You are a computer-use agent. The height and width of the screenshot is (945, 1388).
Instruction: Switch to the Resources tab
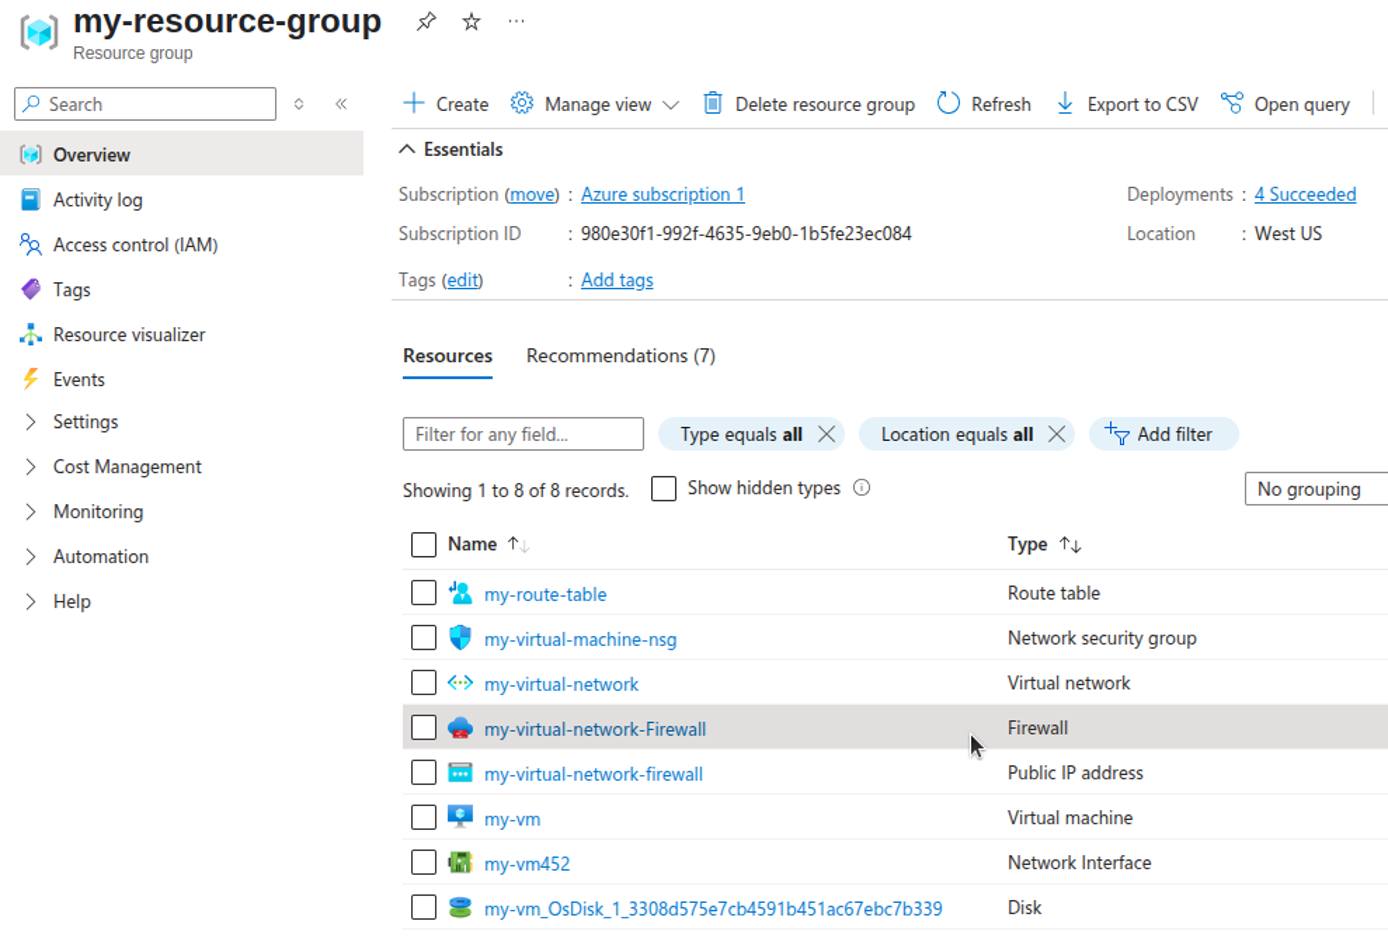(447, 355)
